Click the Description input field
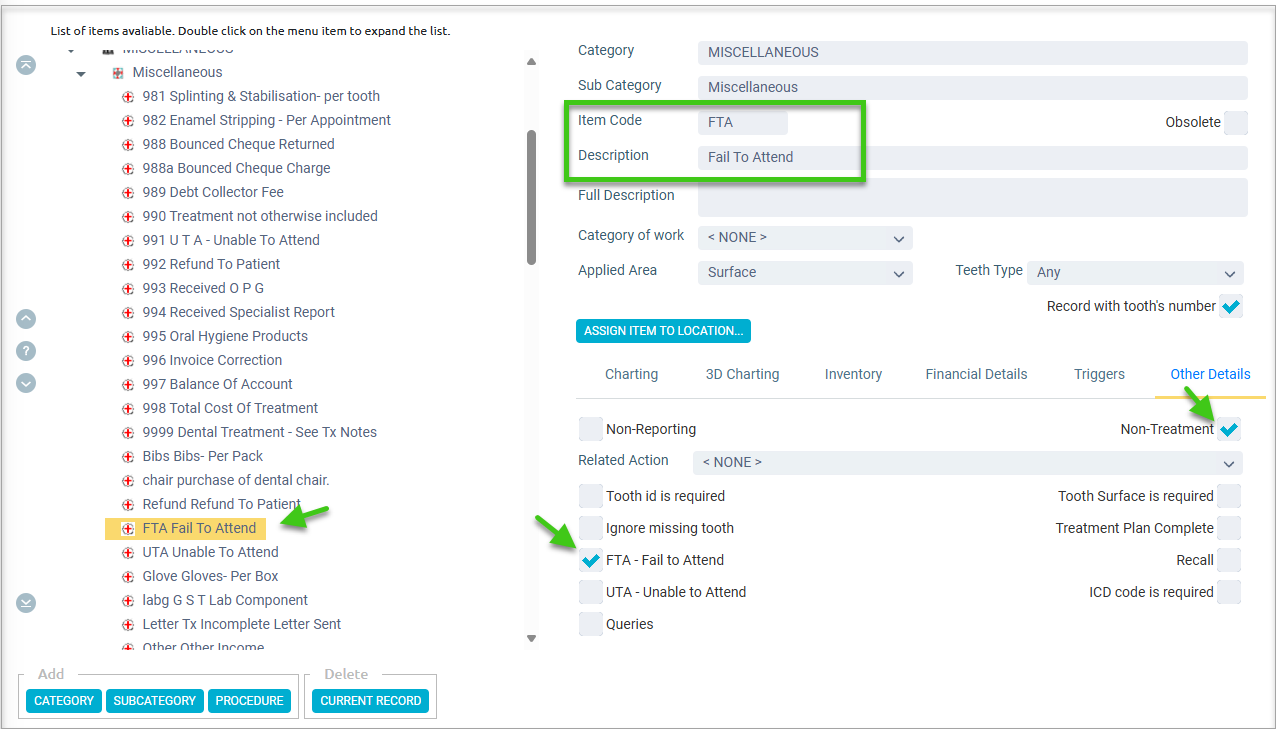Screen dimensions: 1276x729 point(973,157)
